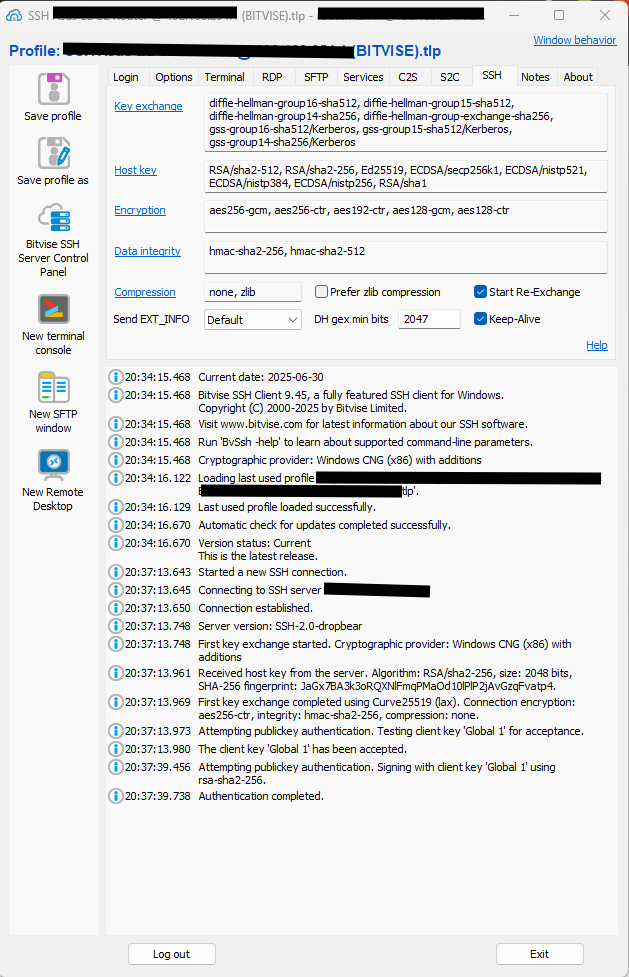Image resolution: width=629 pixels, height=977 pixels.
Task: Switch to the SFTP tab
Action: click(x=315, y=77)
